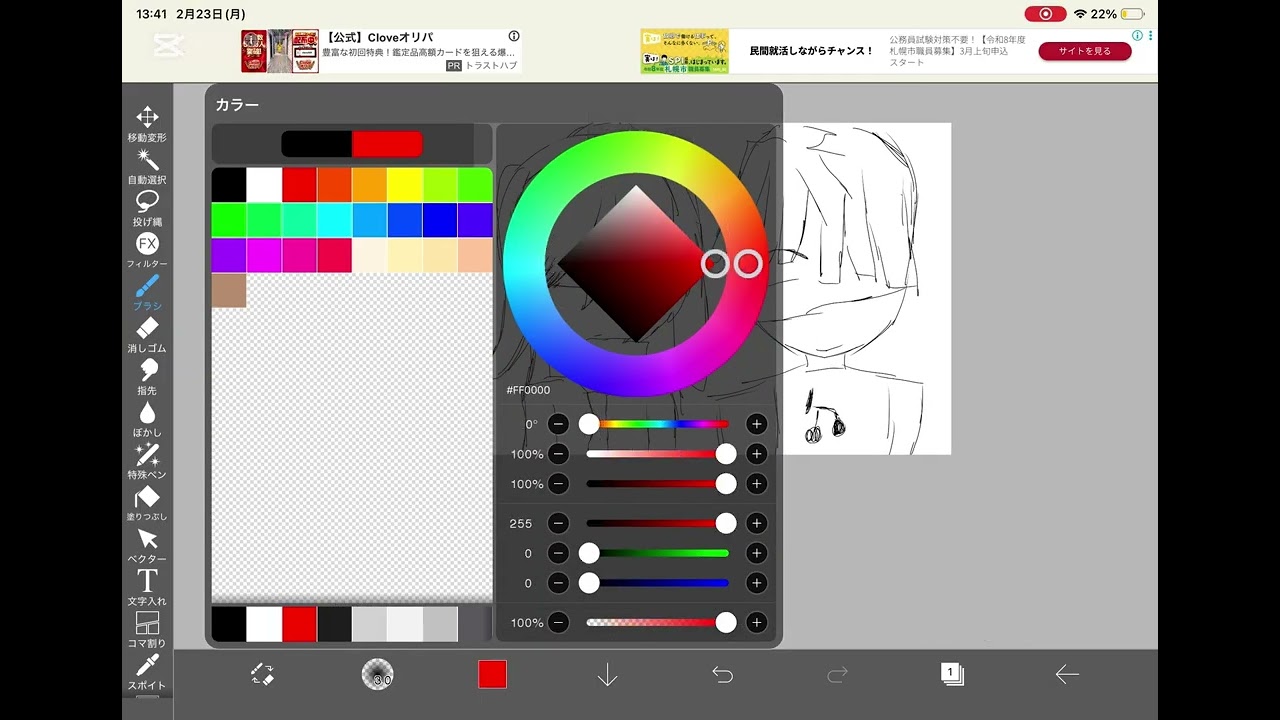Pick the white palette swatch

pos(264,185)
